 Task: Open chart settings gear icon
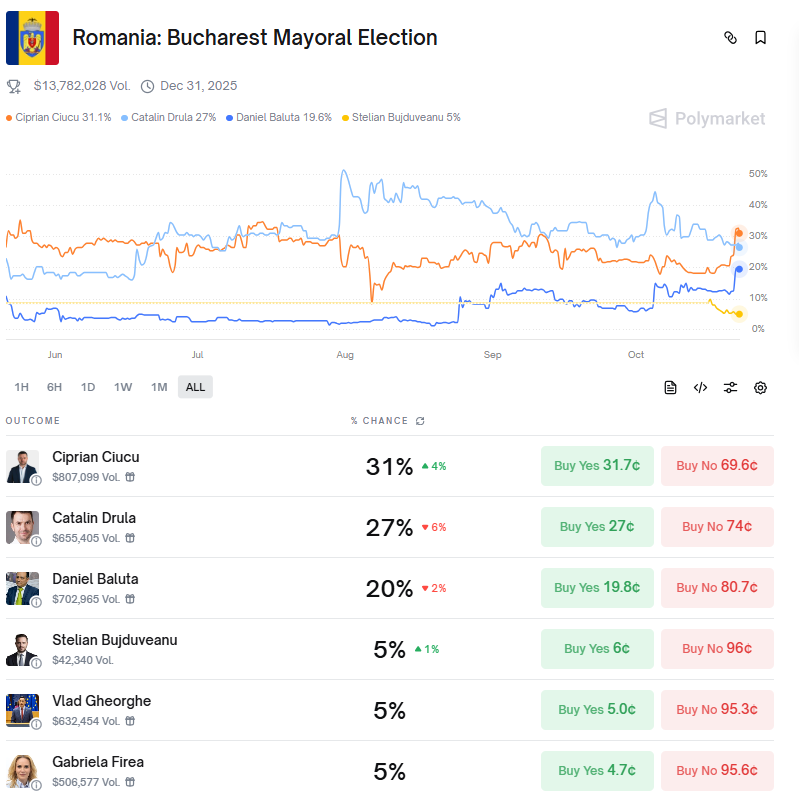[760, 388]
